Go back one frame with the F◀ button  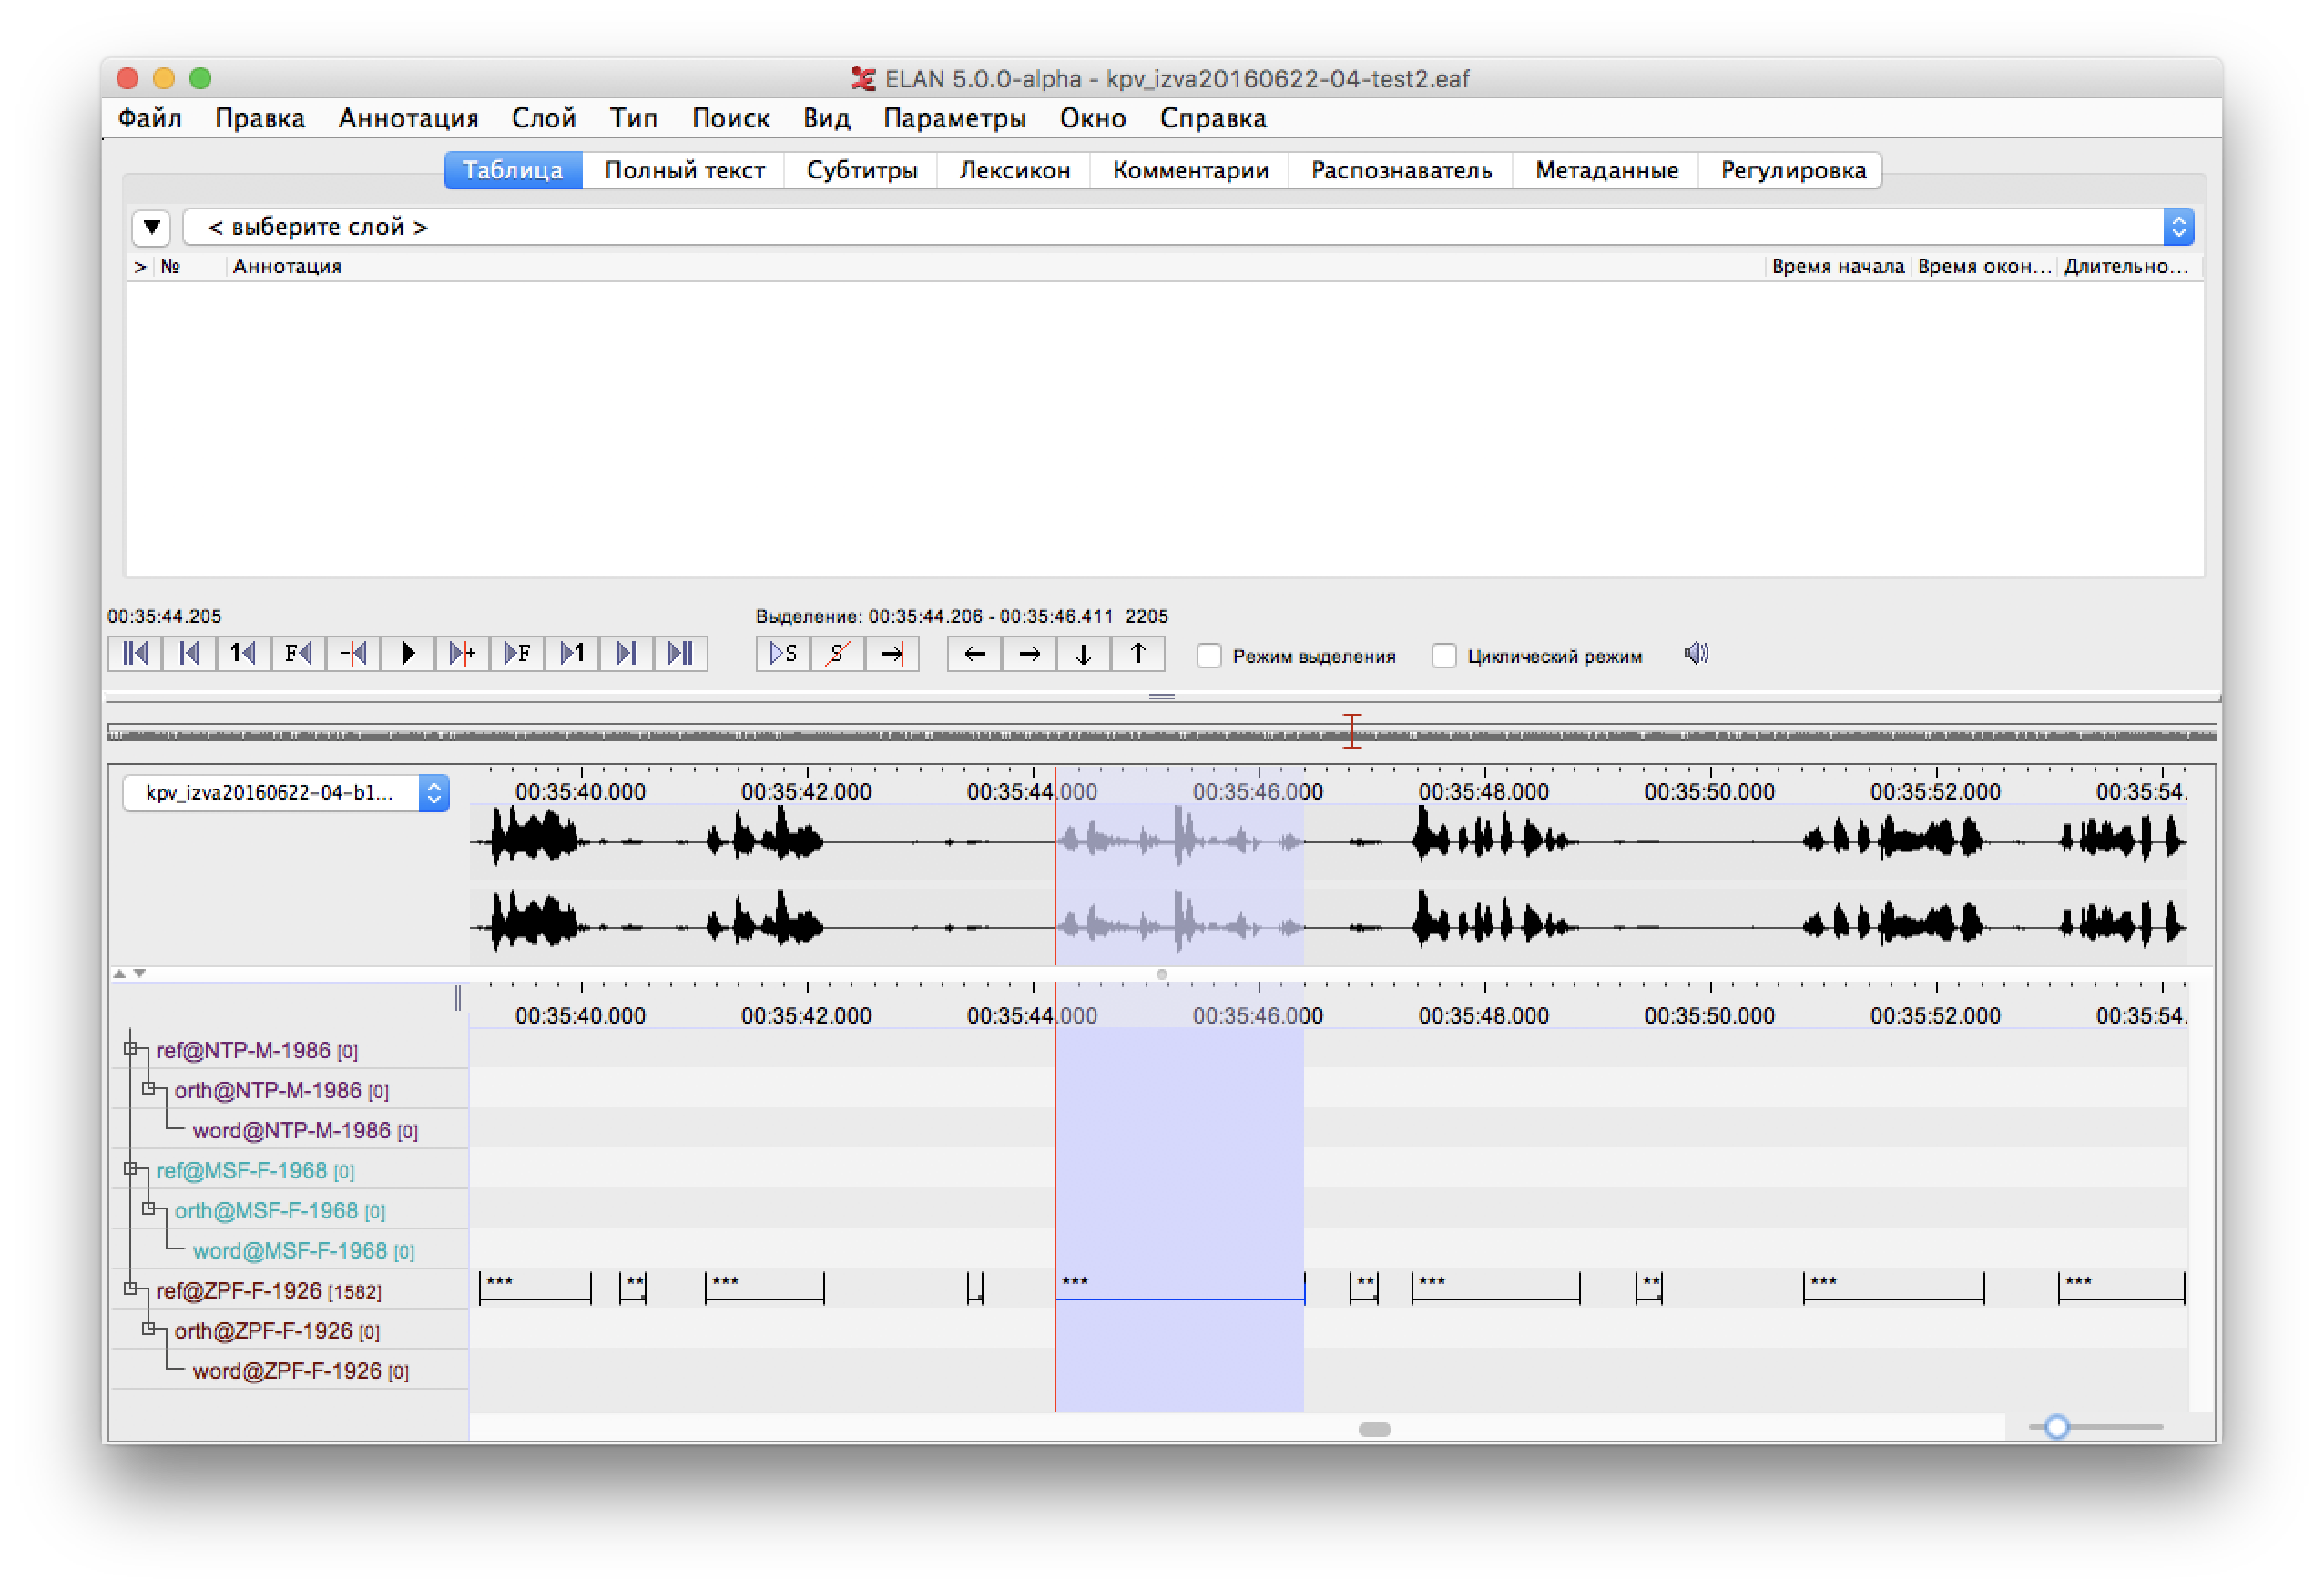pyautogui.click(x=297, y=653)
